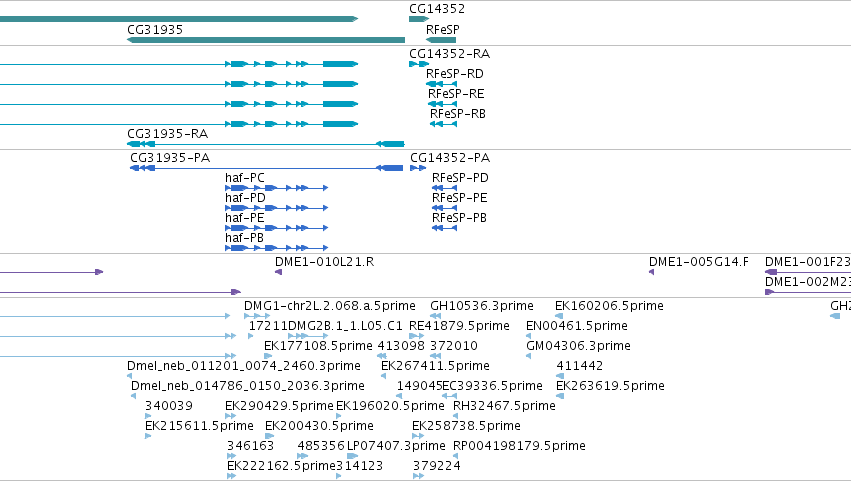Select the RFeSP gene arrow glyph
851x481 pixels.
click(x=441, y=40)
